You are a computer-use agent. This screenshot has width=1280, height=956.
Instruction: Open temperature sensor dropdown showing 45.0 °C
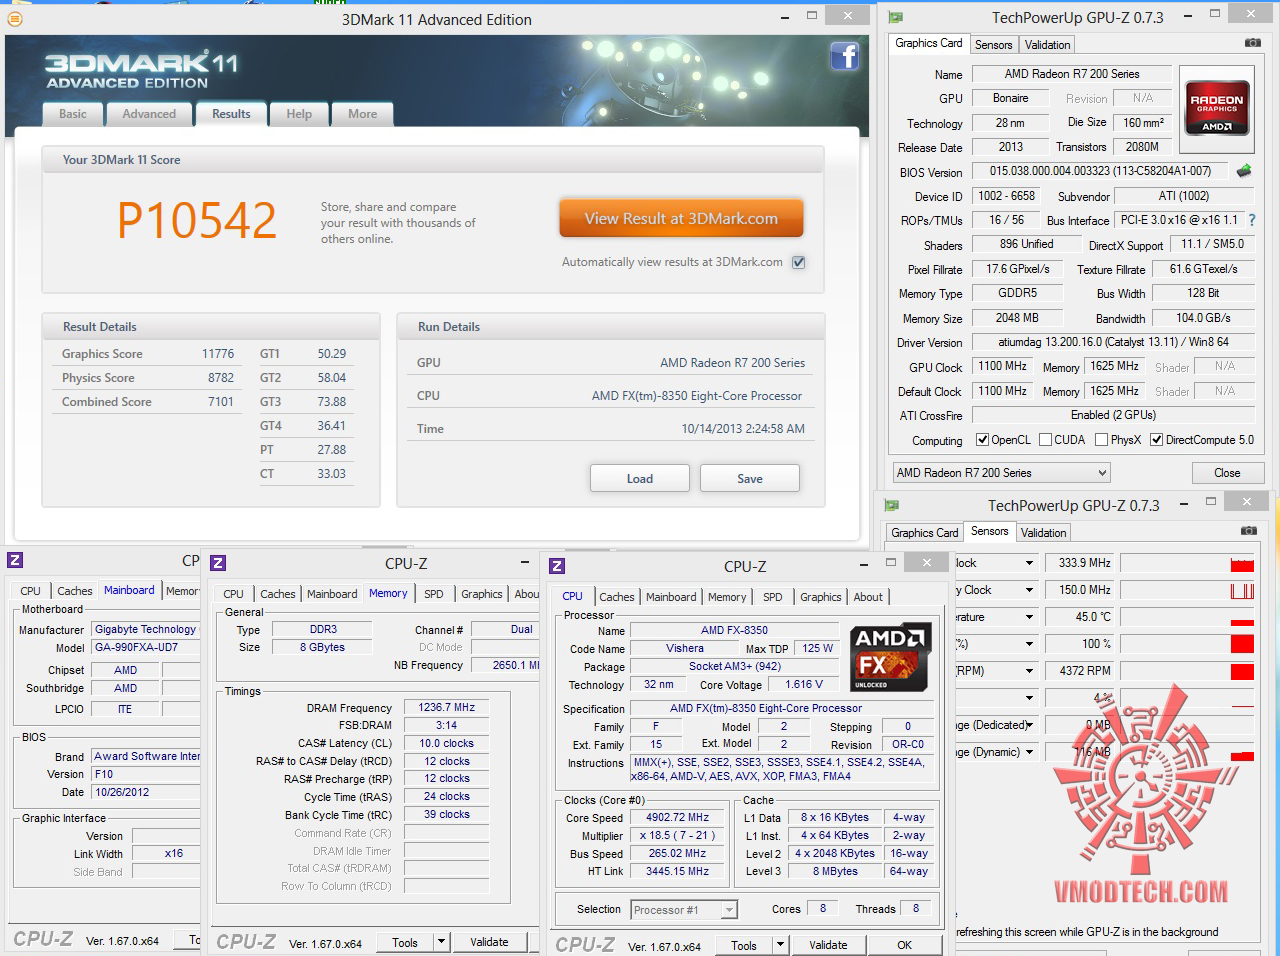1029,617
